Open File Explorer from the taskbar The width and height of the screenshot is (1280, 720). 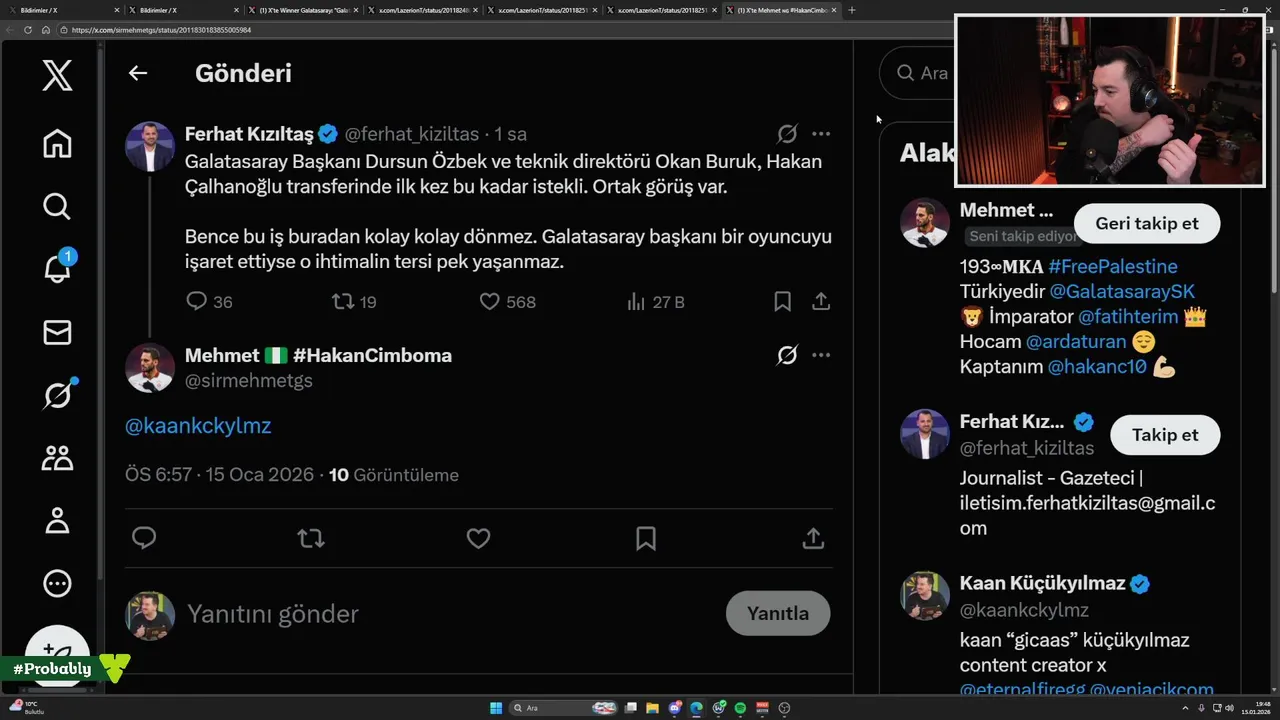652,708
